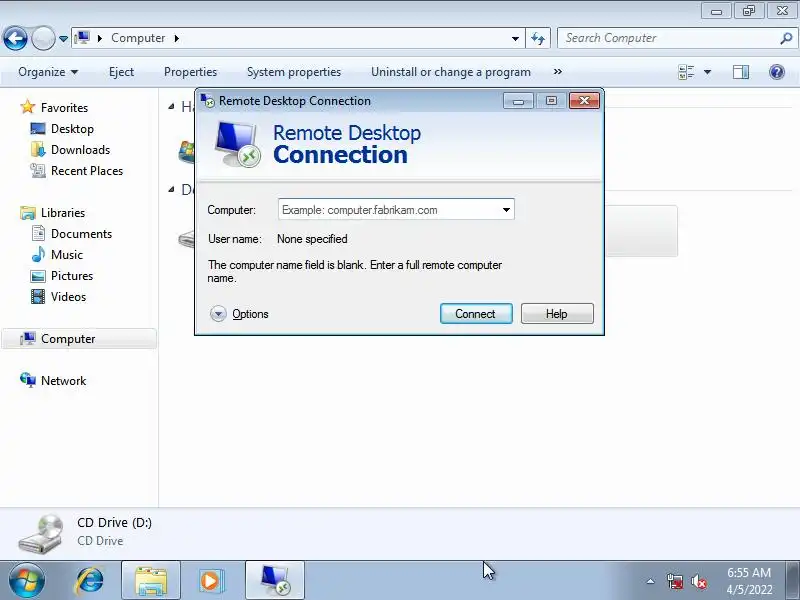Open Downloads under Favorites
Viewport: 800px width, 600px height.
(x=81, y=149)
